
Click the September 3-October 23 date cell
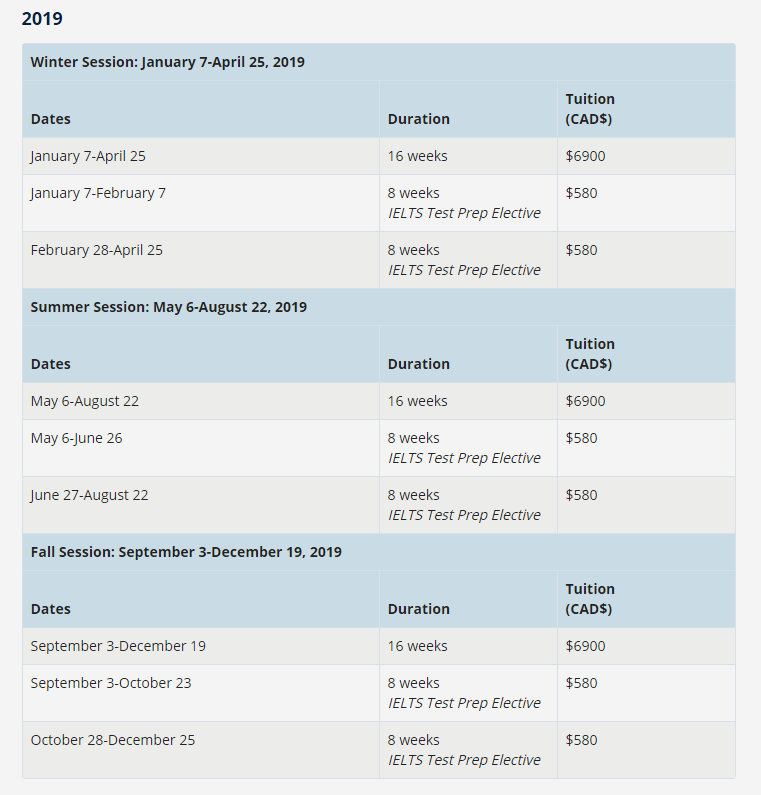[201, 693]
